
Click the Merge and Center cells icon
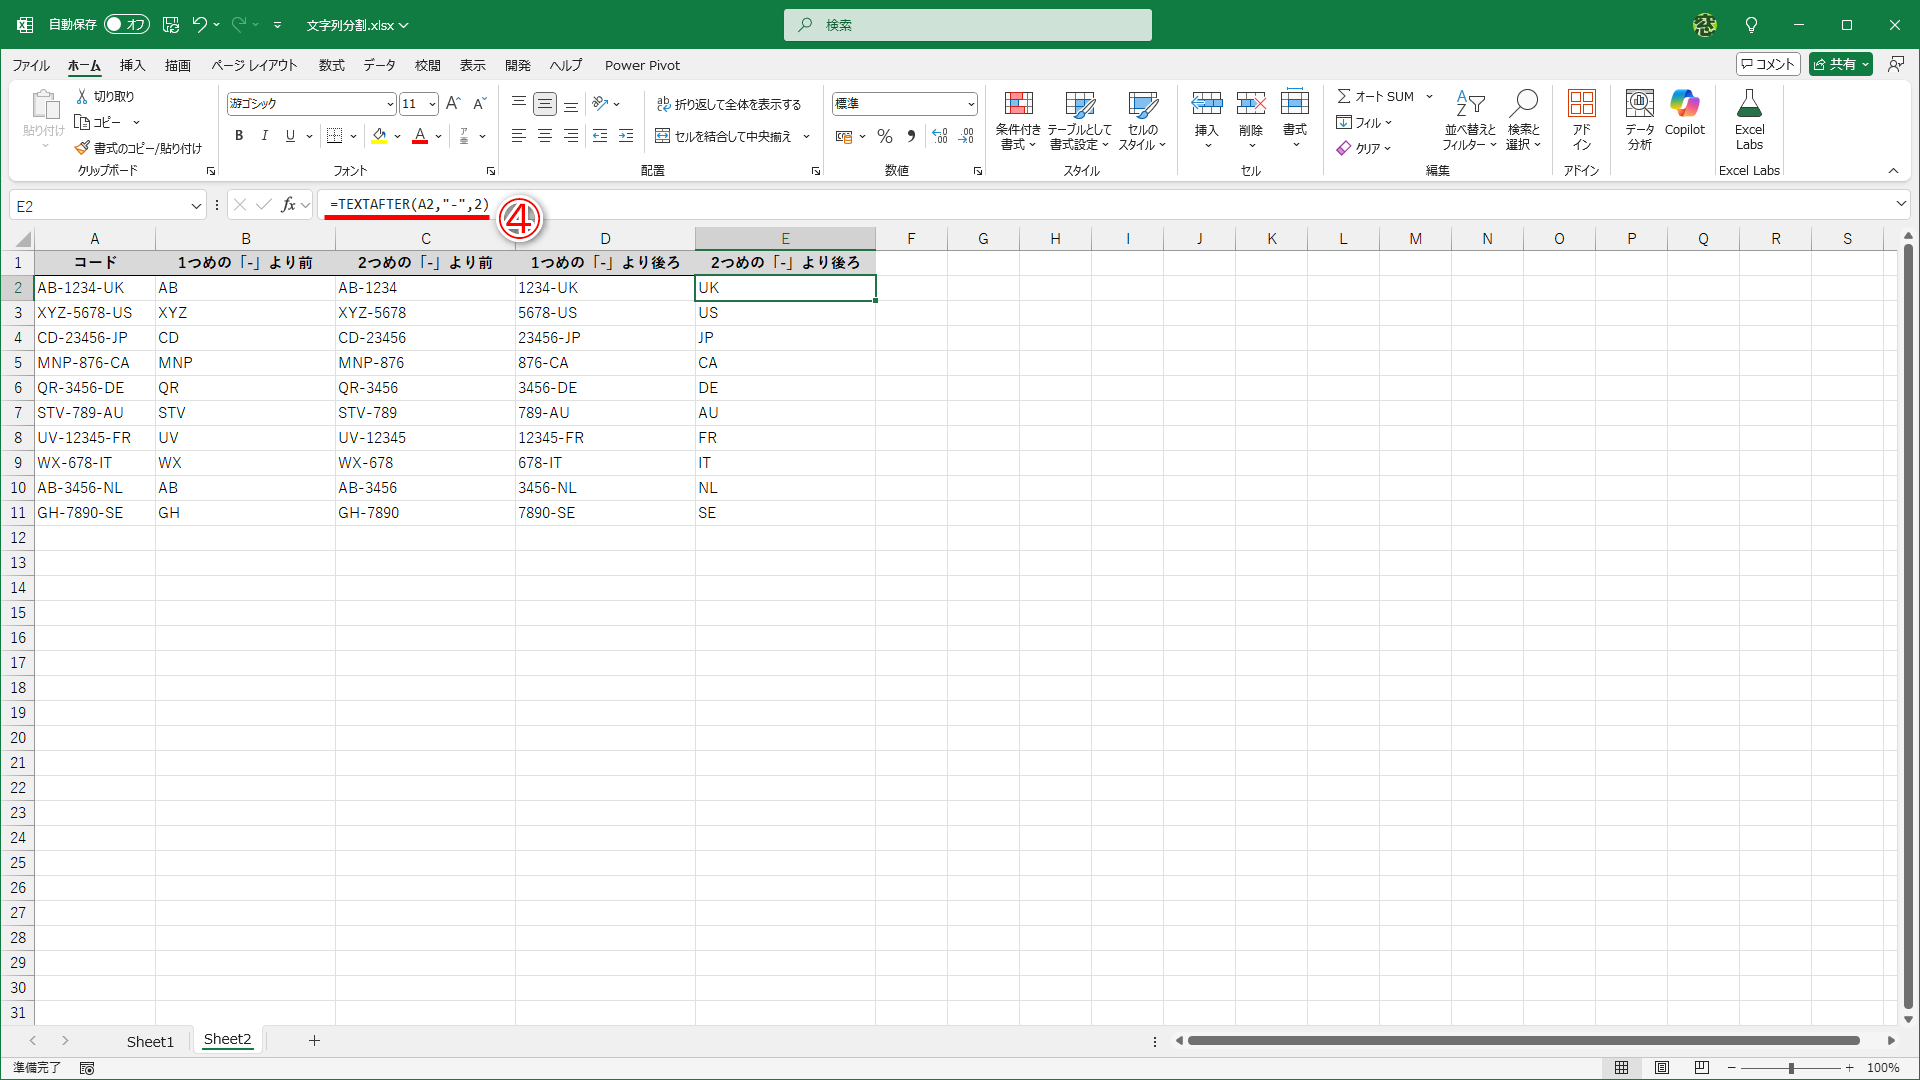662,136
